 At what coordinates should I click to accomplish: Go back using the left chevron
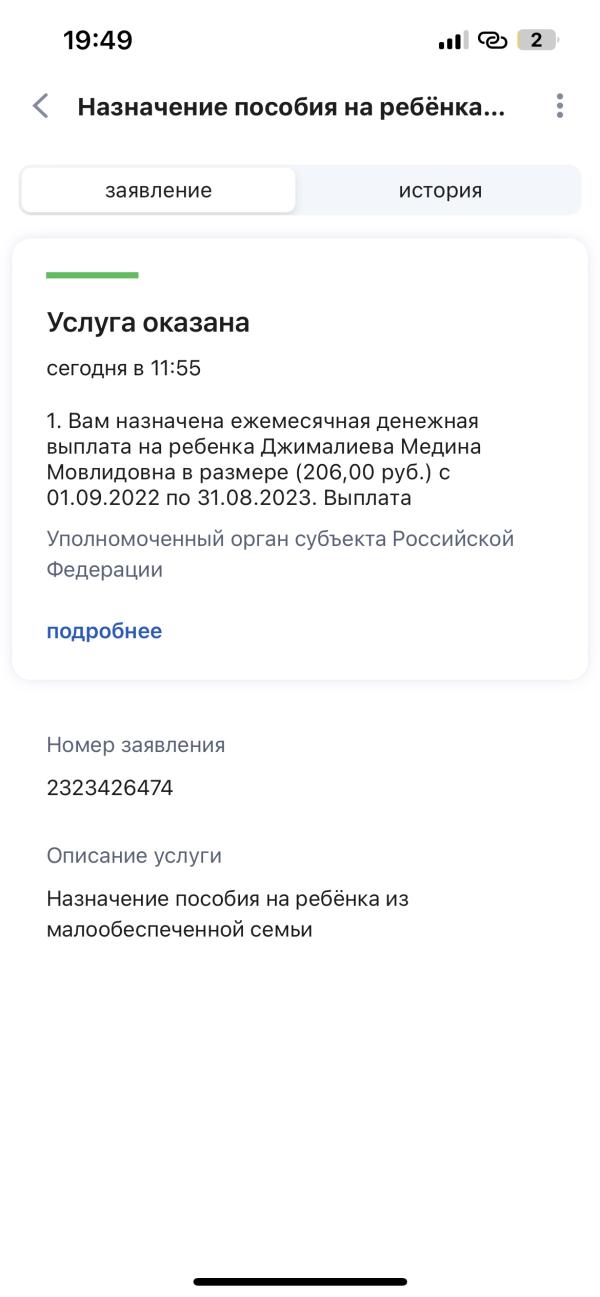tap(41, 107)
